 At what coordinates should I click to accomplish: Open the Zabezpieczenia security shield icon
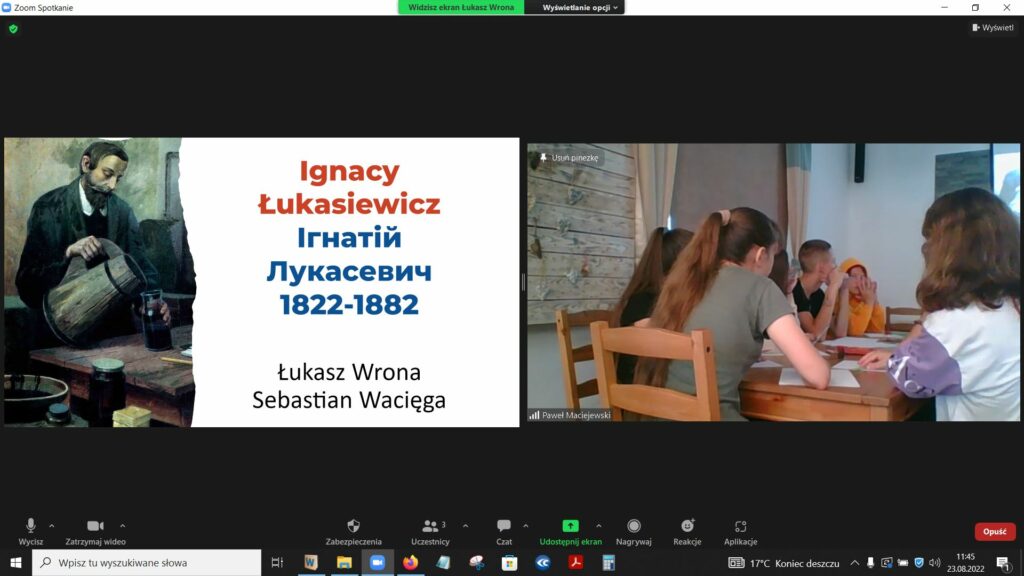tap(353, 529)
